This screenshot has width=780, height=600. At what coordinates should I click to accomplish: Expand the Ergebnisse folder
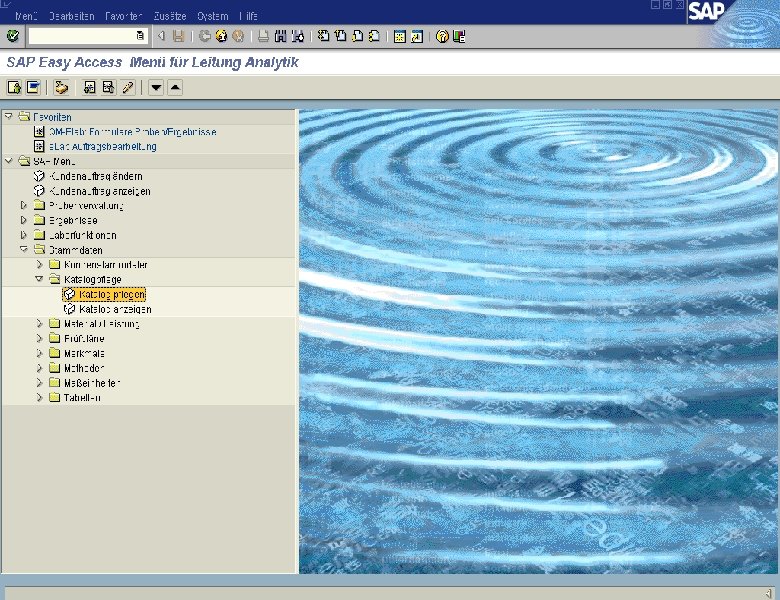pyautogui.click(x=23, y=220)
